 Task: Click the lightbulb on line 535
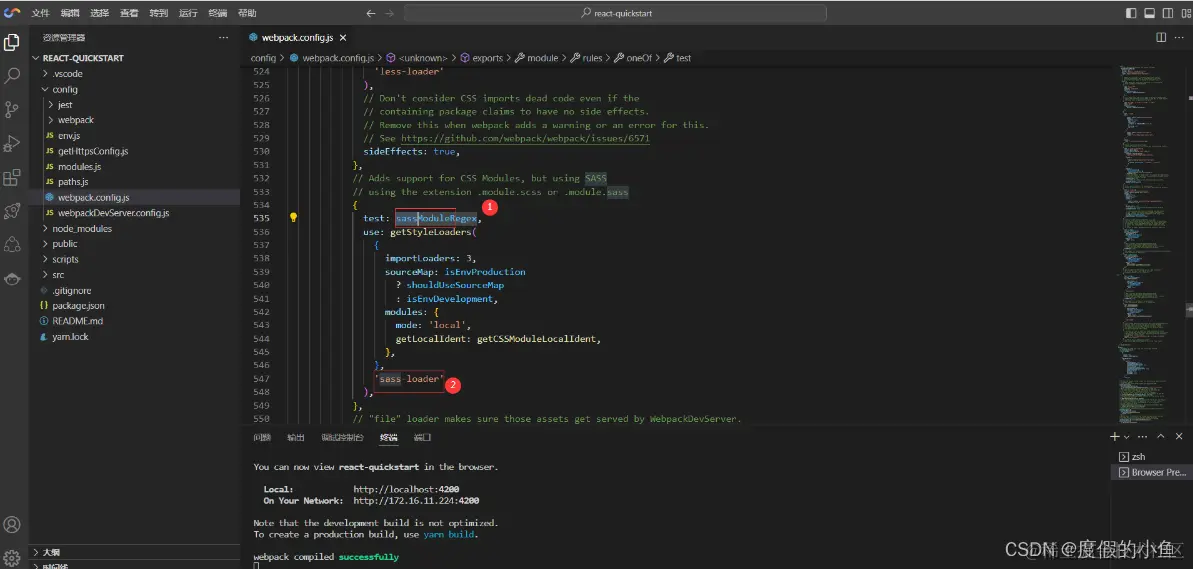(294, 218)
